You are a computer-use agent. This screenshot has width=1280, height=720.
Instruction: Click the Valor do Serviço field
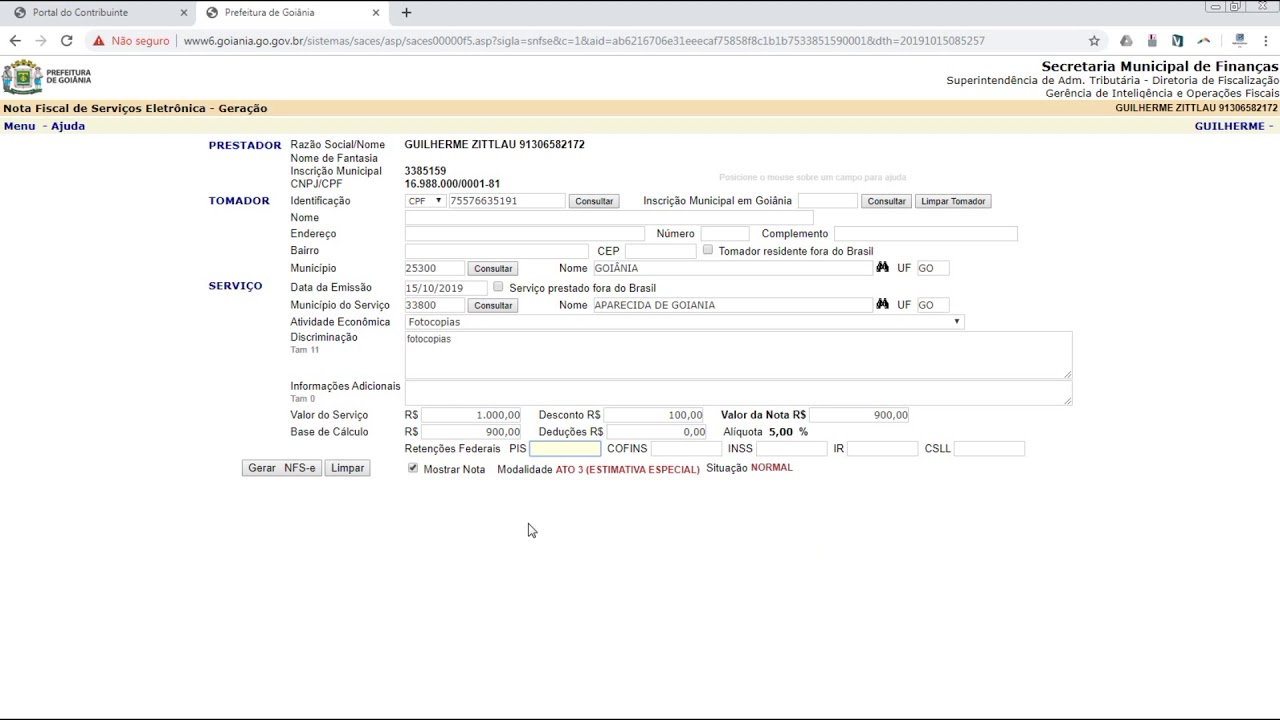(x=471, y=415)
